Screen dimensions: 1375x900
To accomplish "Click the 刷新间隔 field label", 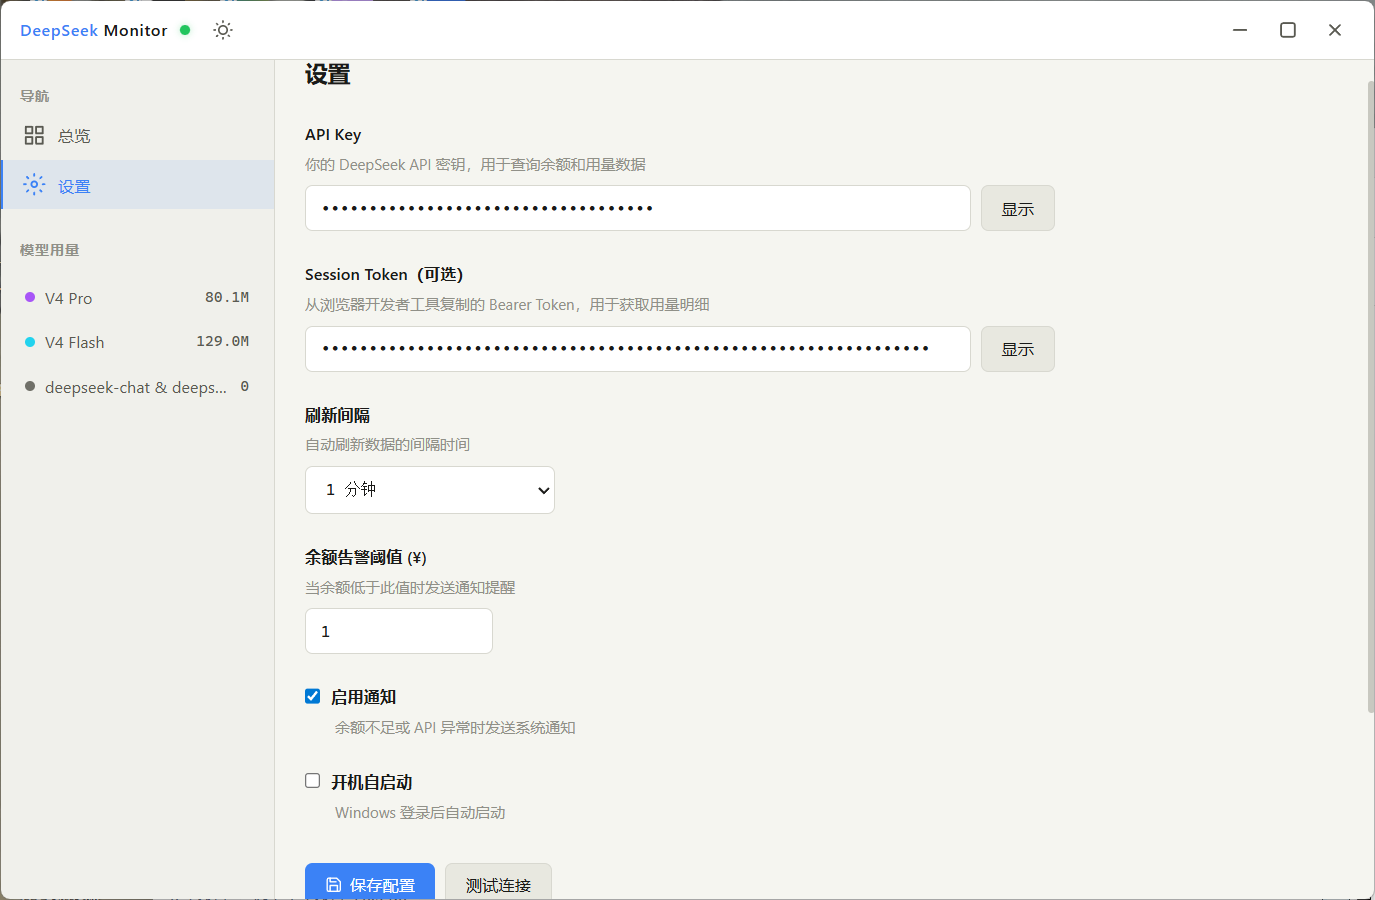I will coord(338,415).
